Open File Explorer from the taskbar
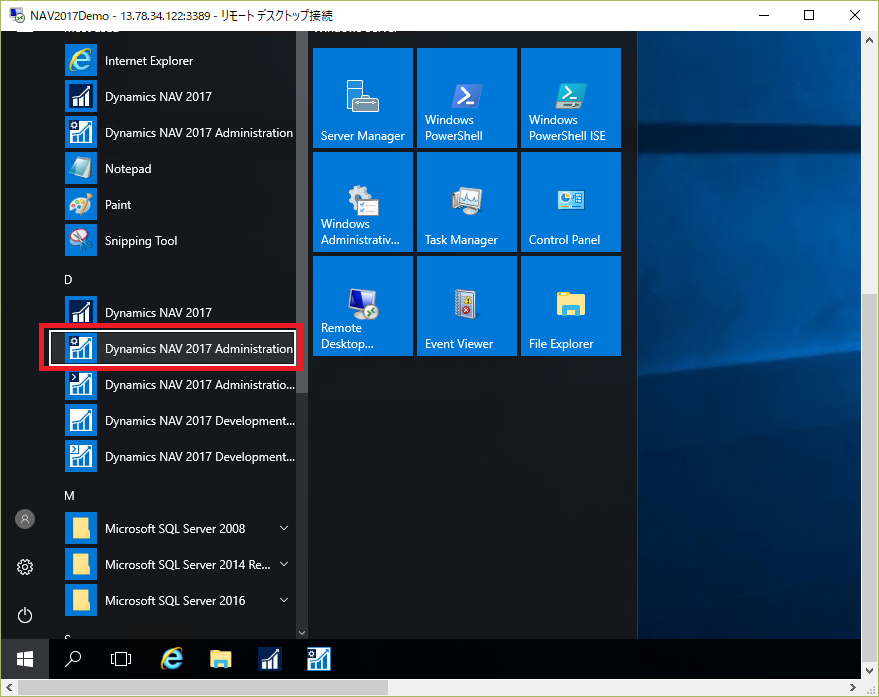 pos(221,659)
